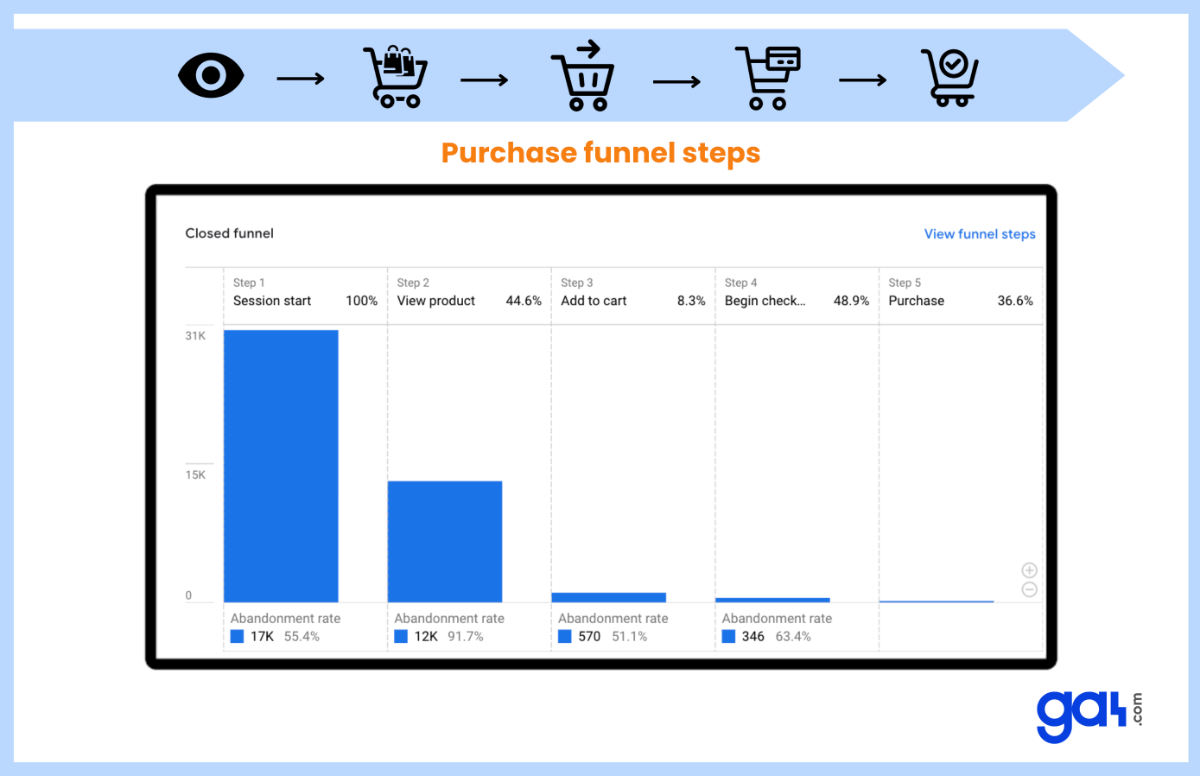Click the purchase cart with checkmark icon

pos(949,75)
